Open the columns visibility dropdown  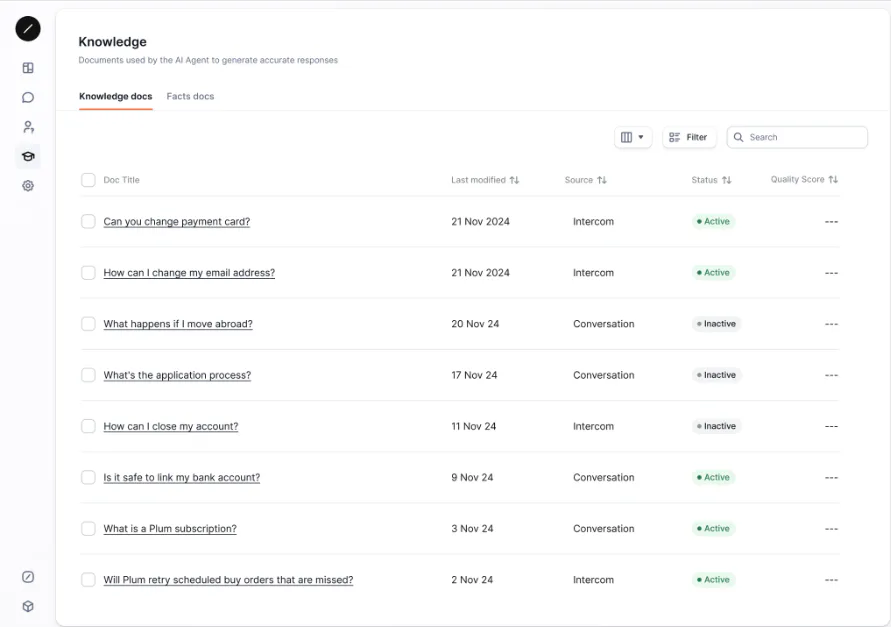(632, 138)
